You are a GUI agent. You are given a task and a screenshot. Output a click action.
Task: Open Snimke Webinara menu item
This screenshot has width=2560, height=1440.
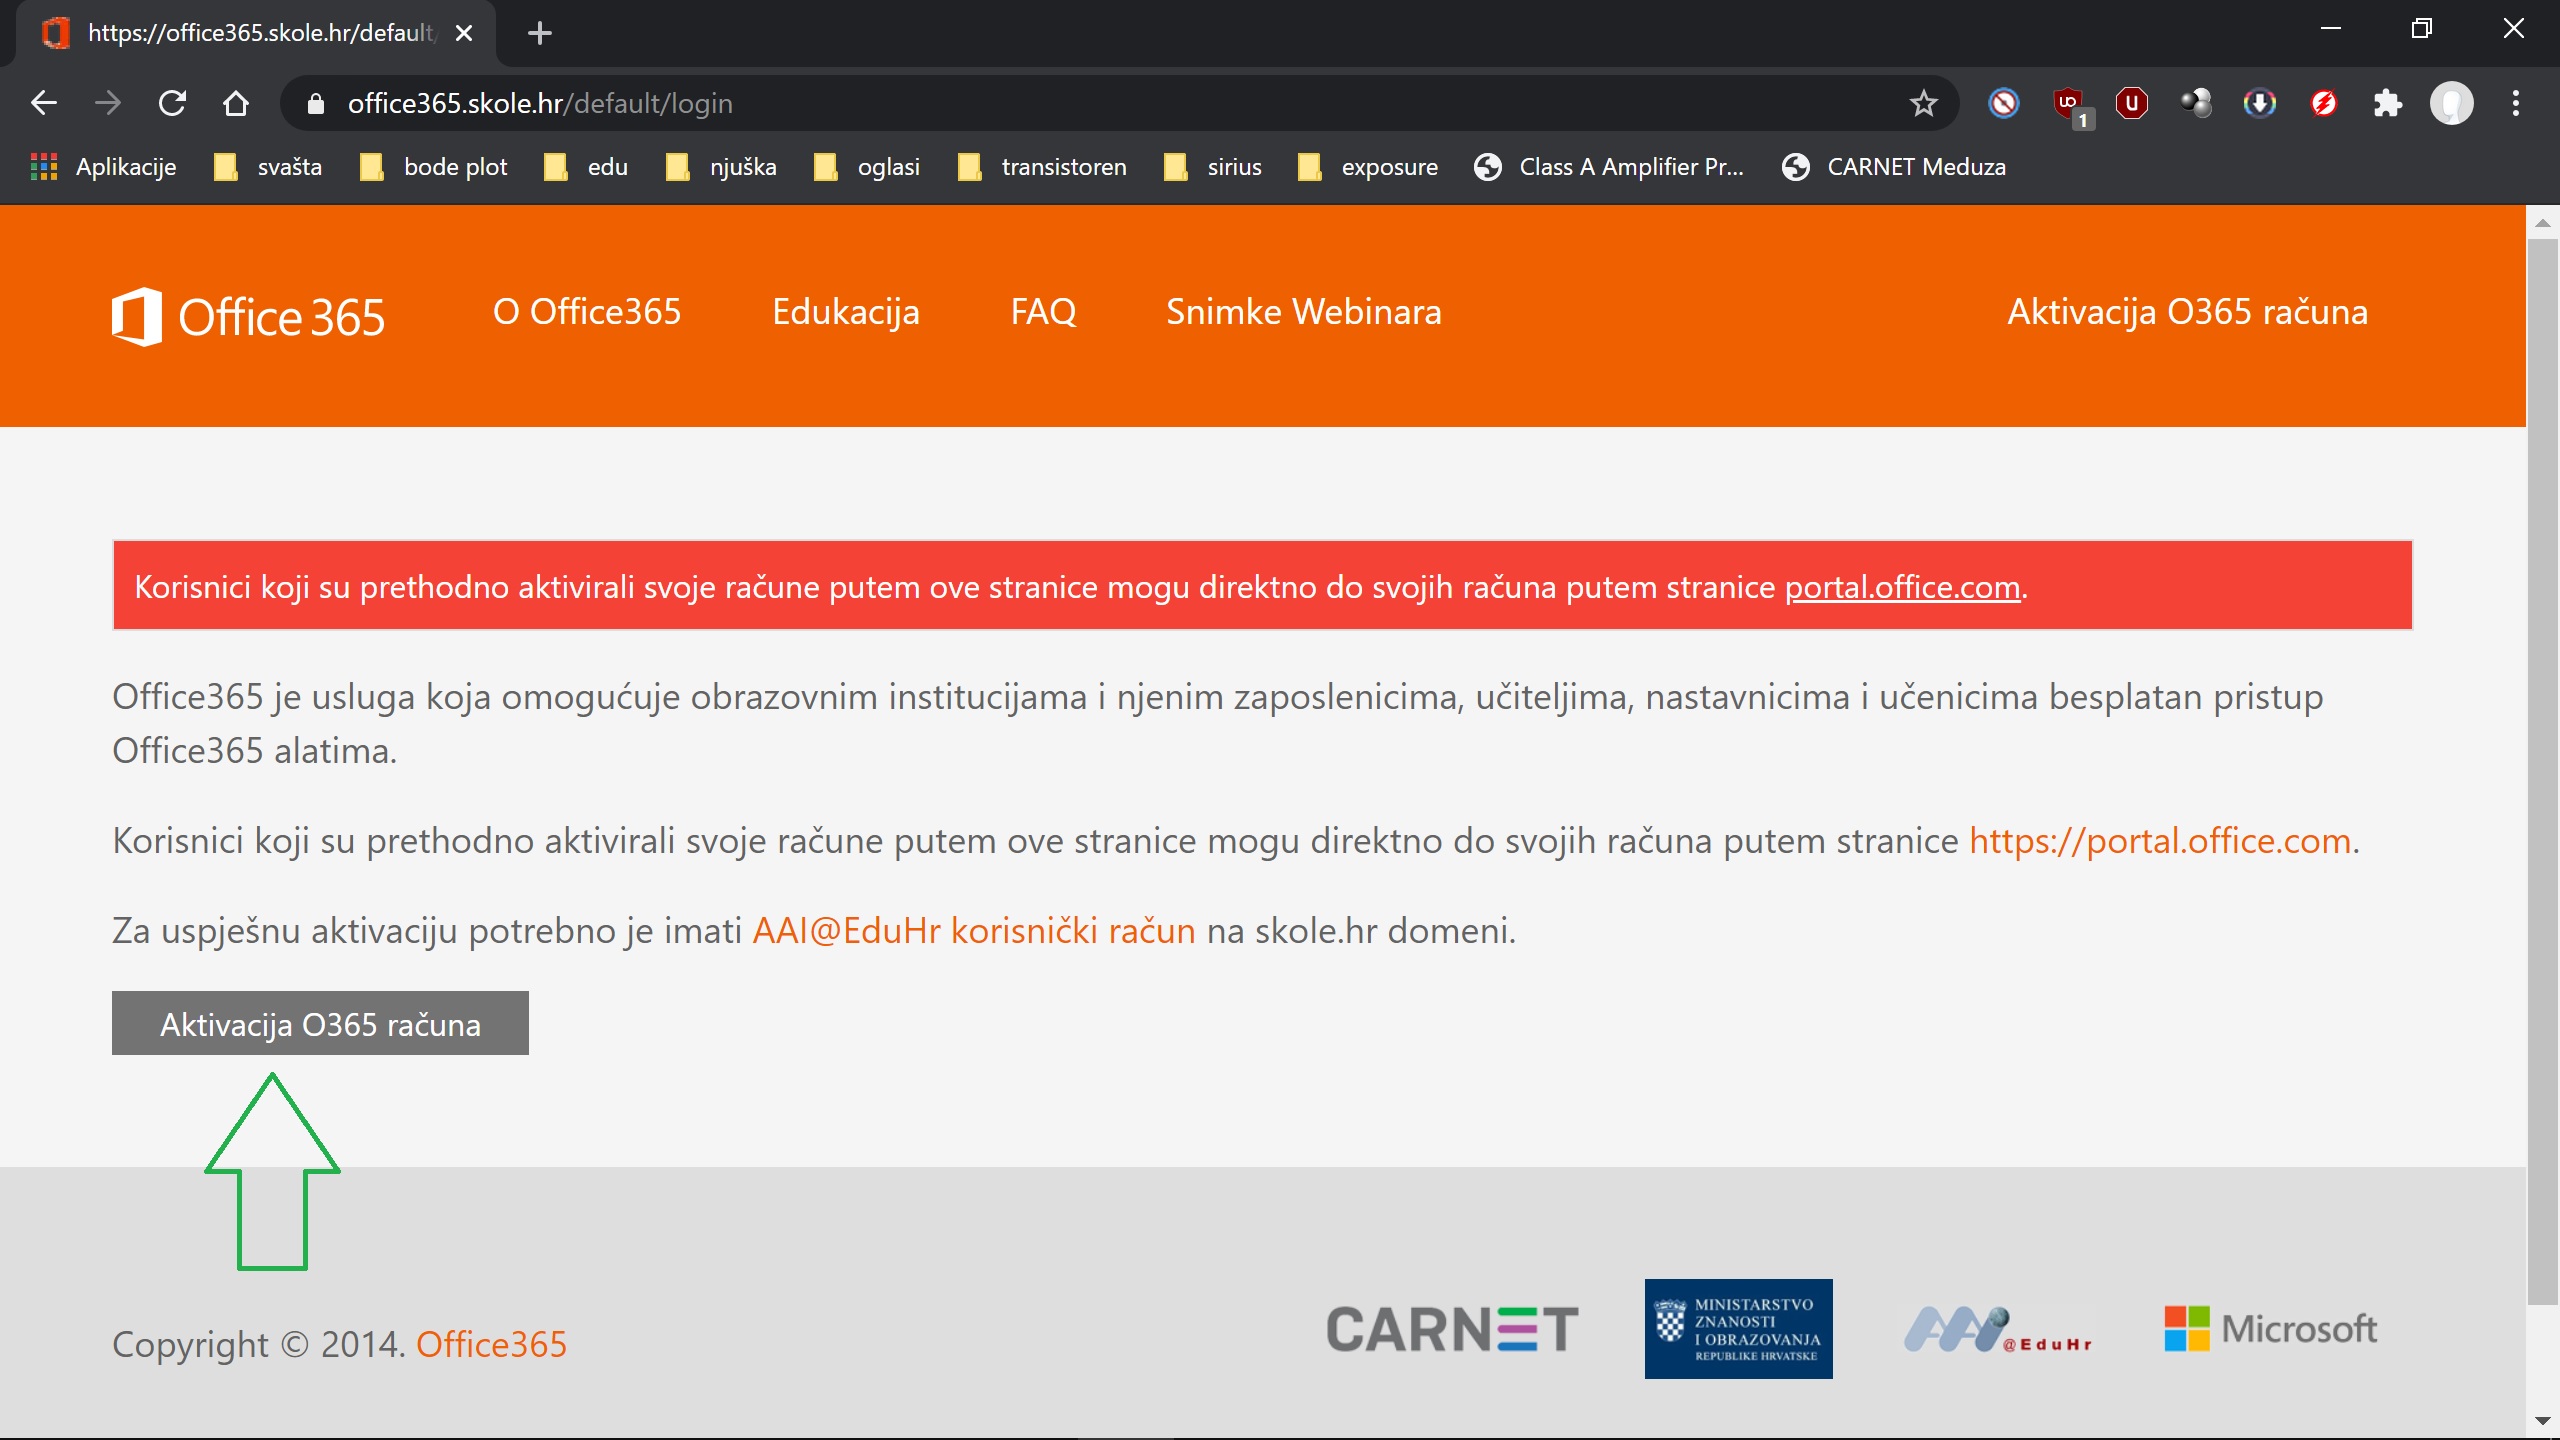(x=1304, y=312)
